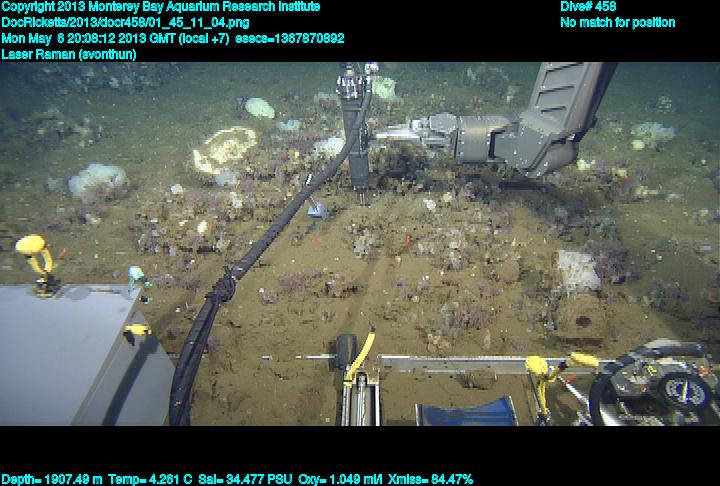Click the blue container at bottom
The height and width of the screenshot is (486, 720).
point(465,411)
